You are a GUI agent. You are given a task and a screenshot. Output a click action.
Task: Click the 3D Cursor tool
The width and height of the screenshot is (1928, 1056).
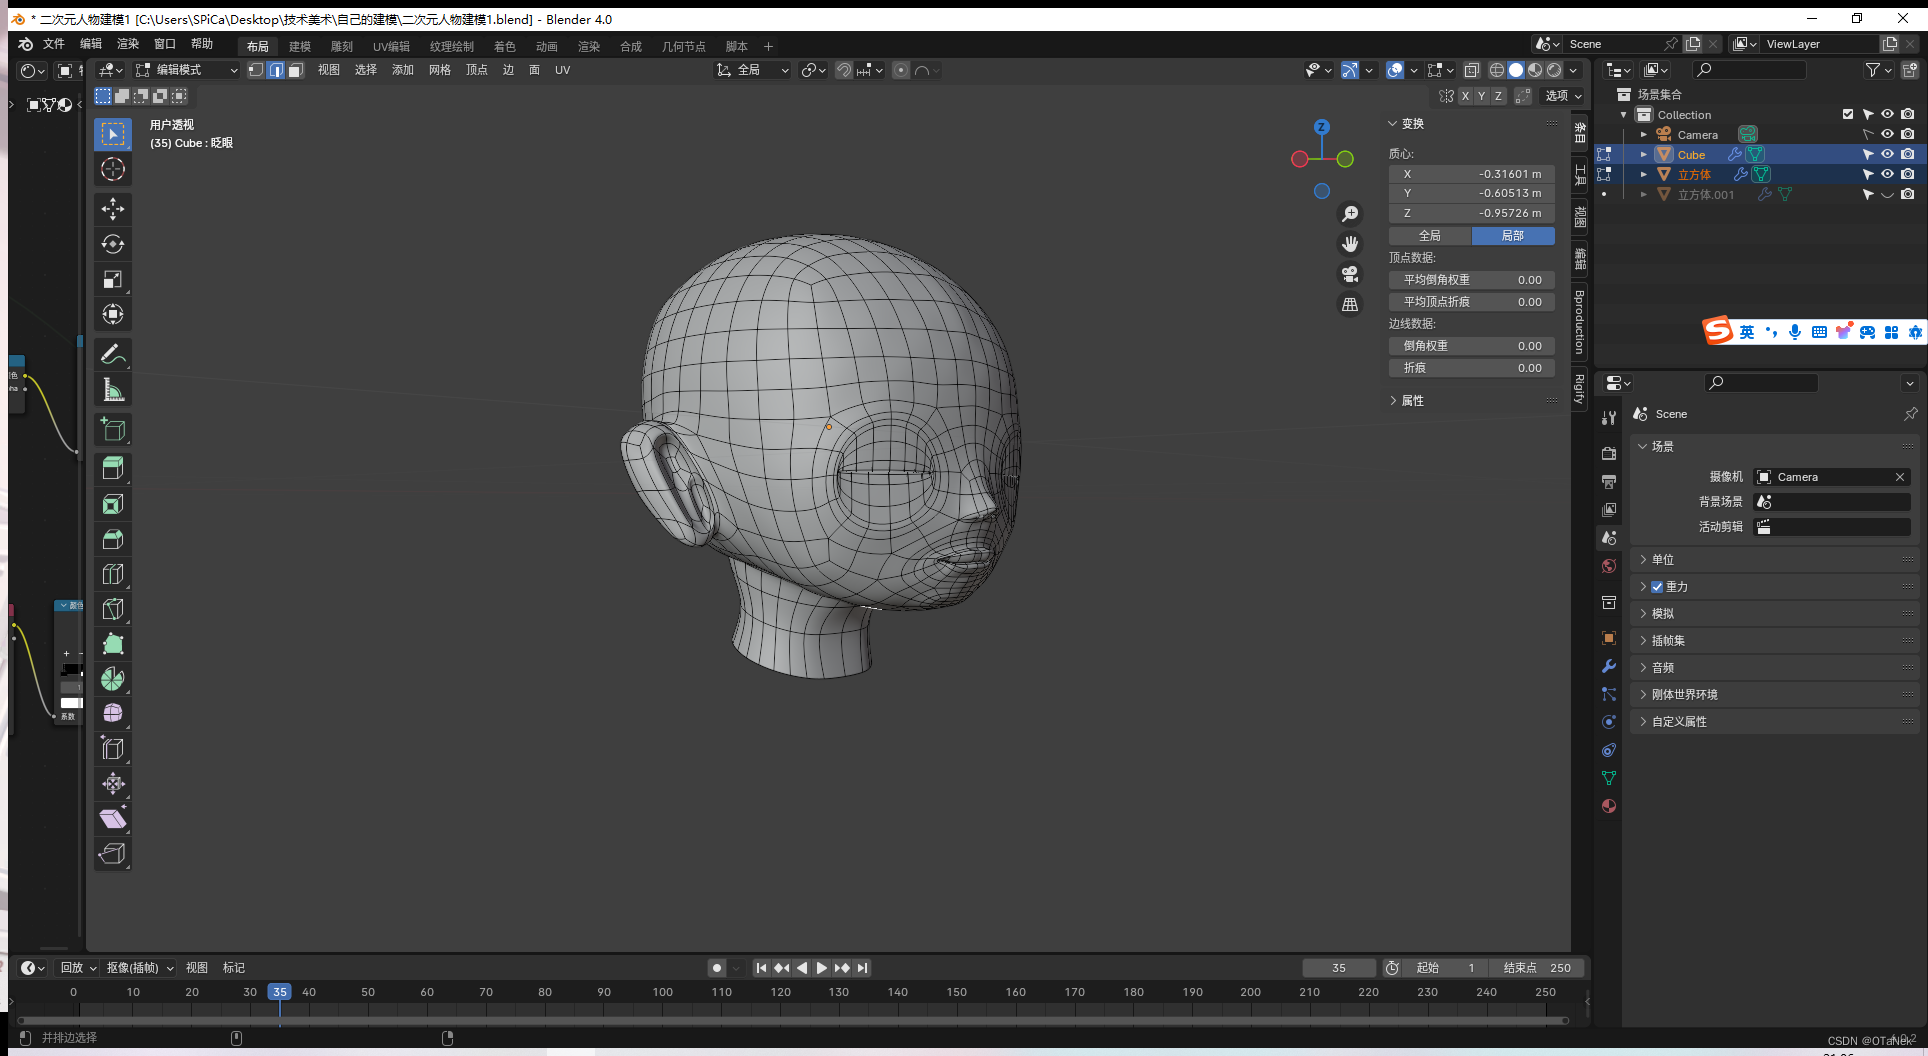(113, 169)
